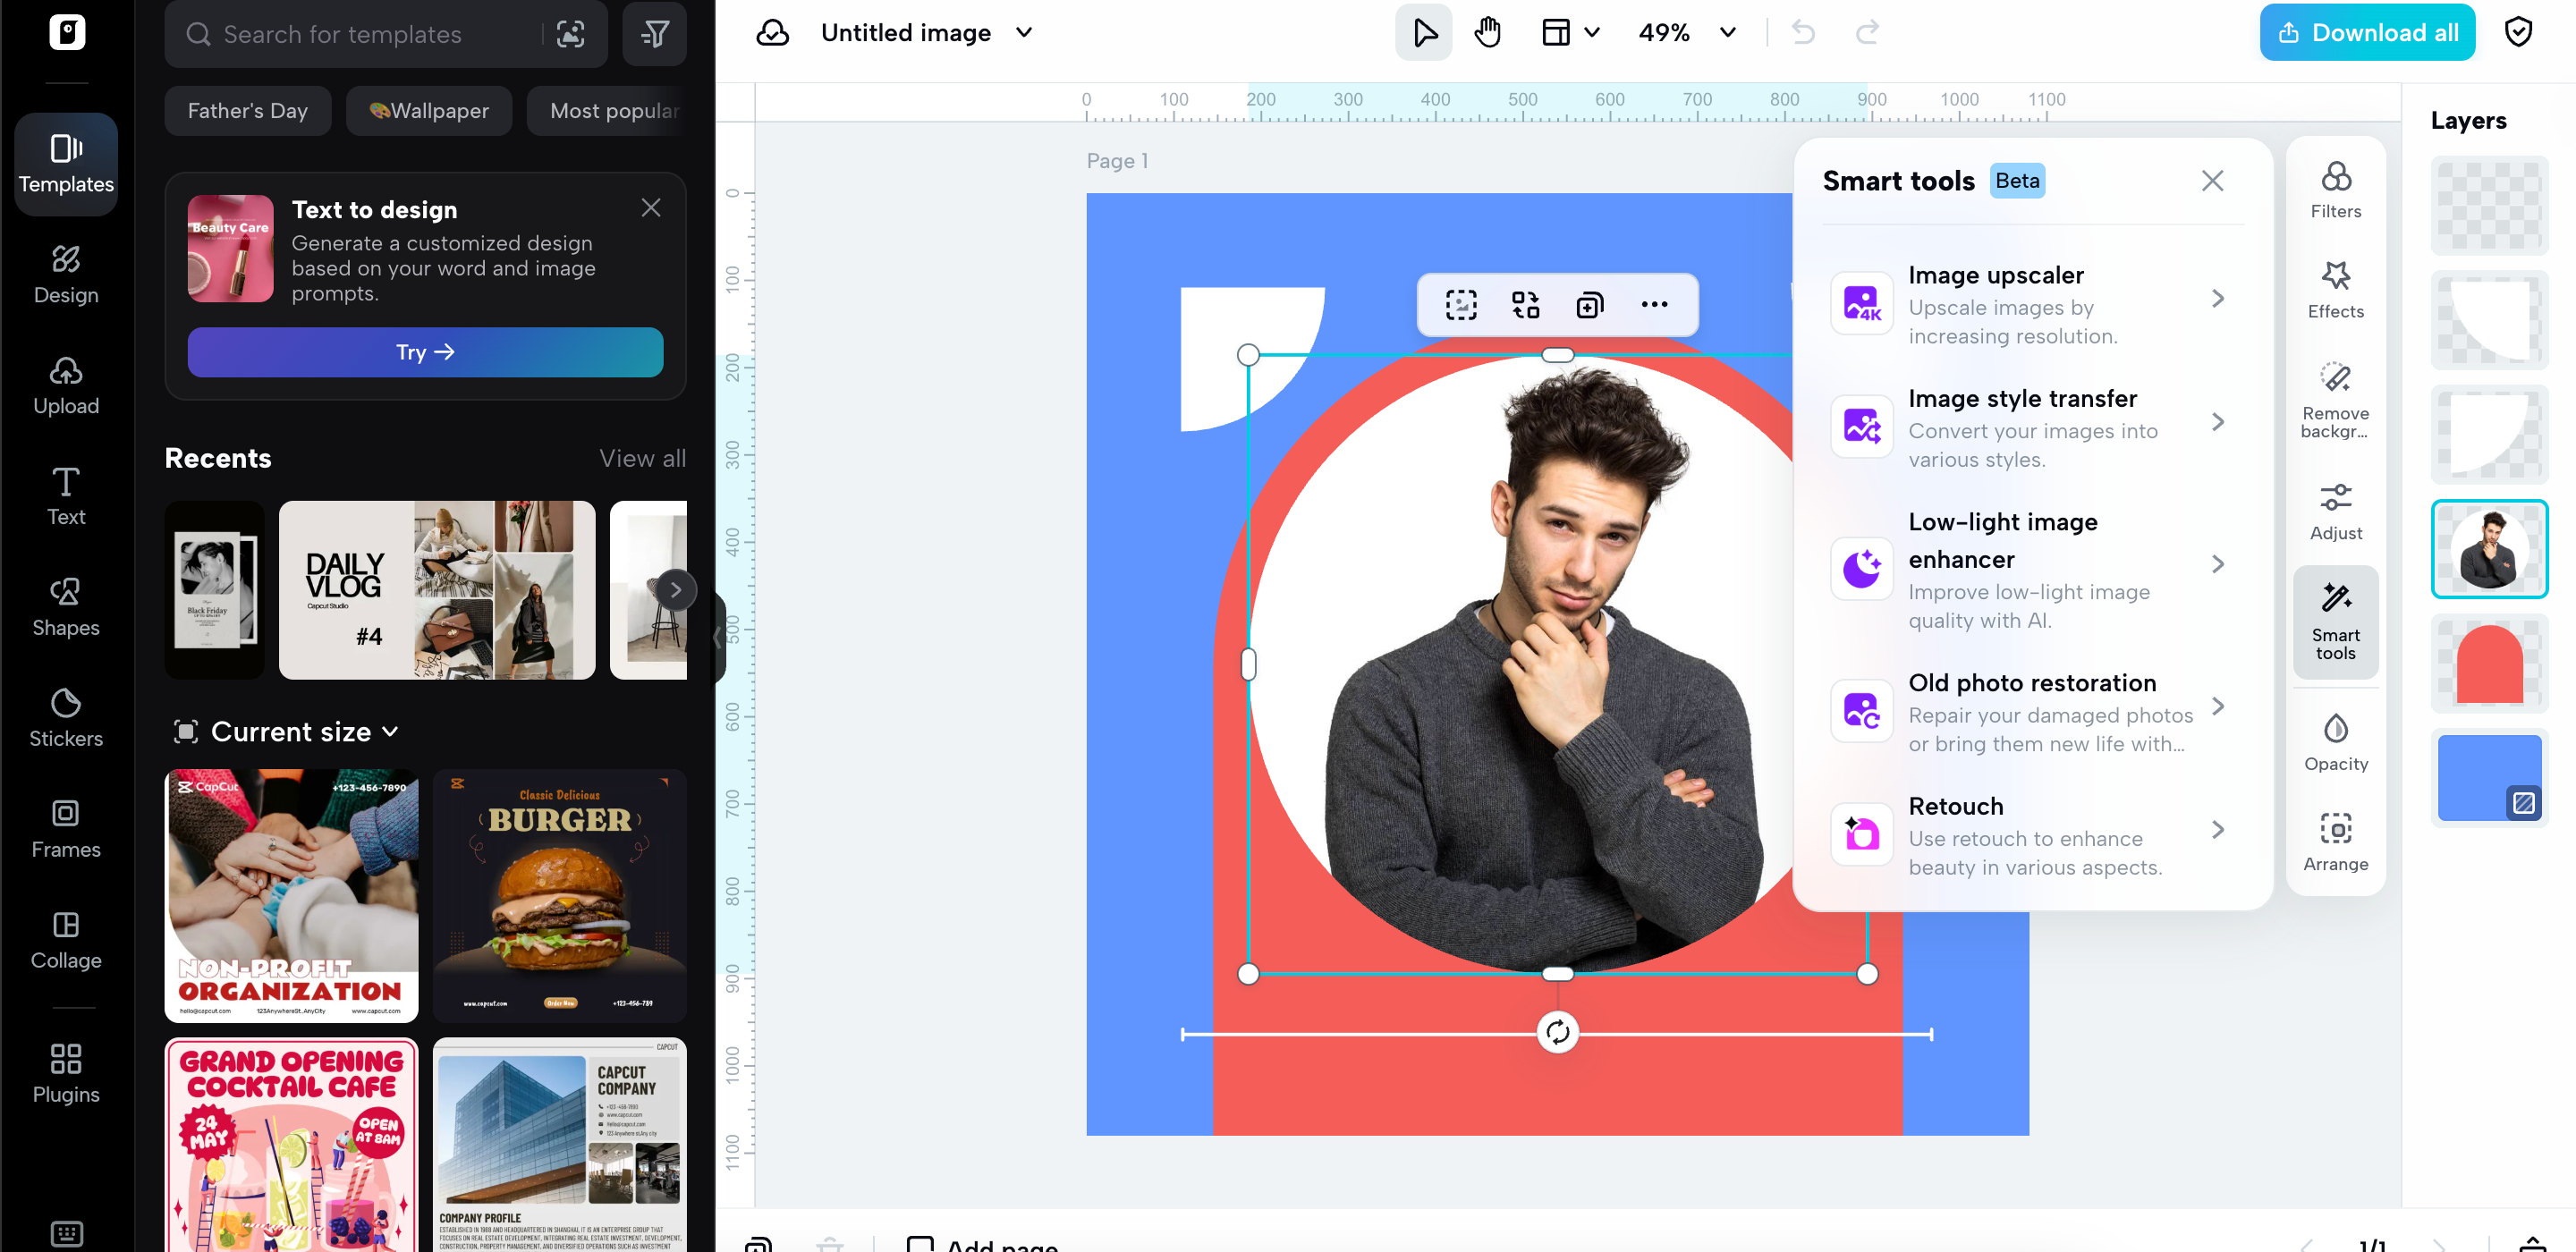Toggle the Wallpaper filter chip
The image size is (2576, 1252).
[429, 110]
